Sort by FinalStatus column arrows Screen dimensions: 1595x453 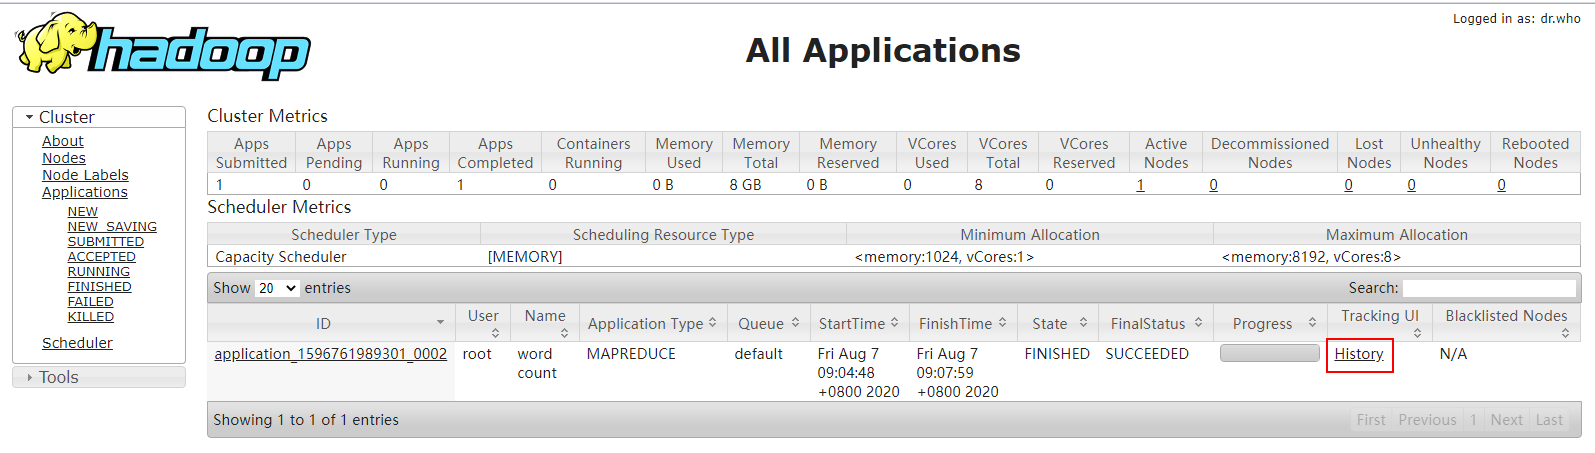point(1198,322)
